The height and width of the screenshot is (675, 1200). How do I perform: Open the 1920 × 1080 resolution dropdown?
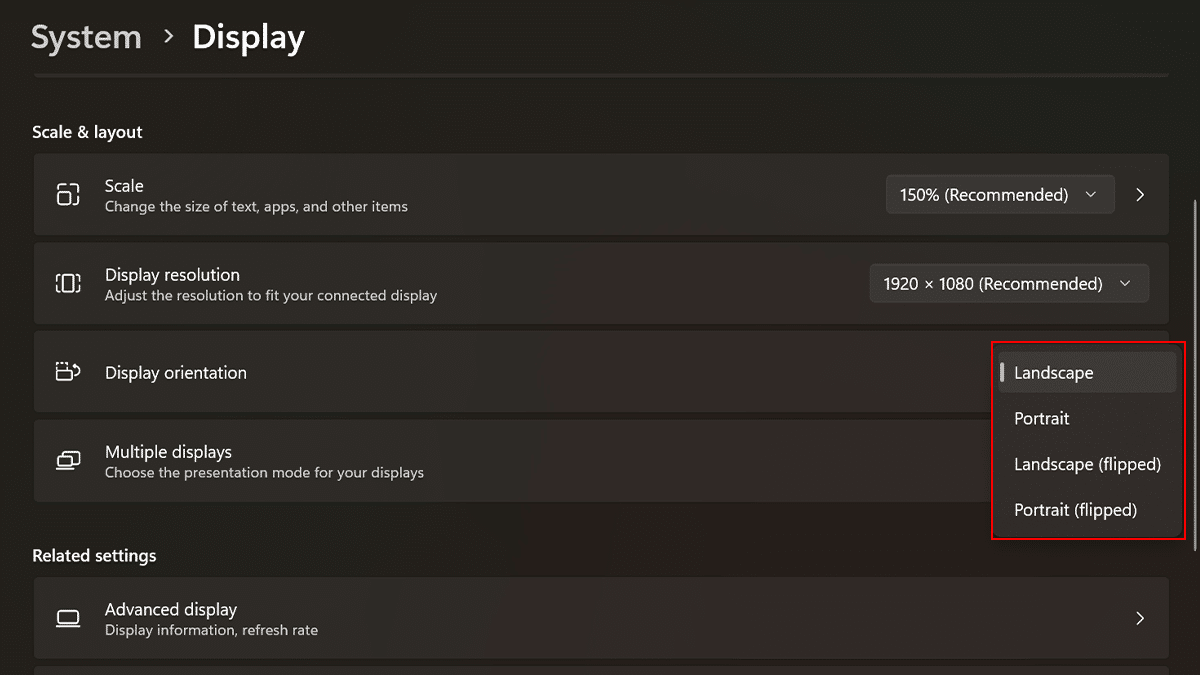(1008, 284)
